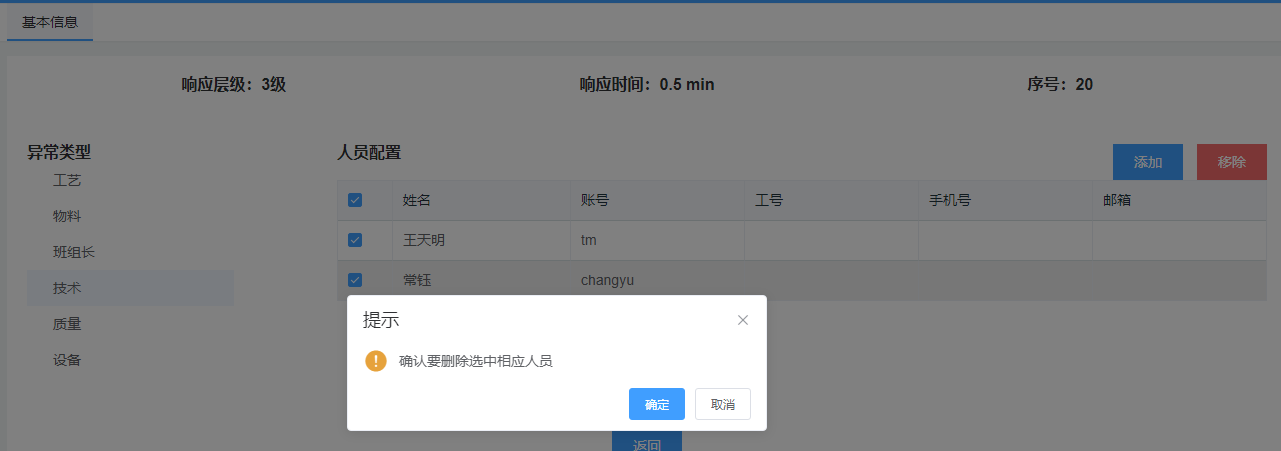Click the orange warning icon in dialog
Image resolution: width=1281 pixels, height=451 pixels.
375,361
